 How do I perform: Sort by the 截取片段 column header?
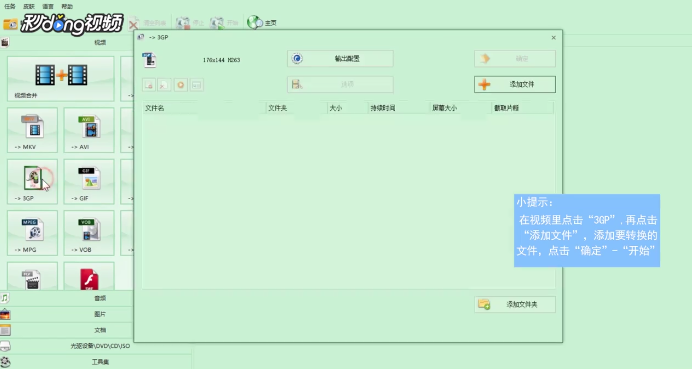coord(522,108)
